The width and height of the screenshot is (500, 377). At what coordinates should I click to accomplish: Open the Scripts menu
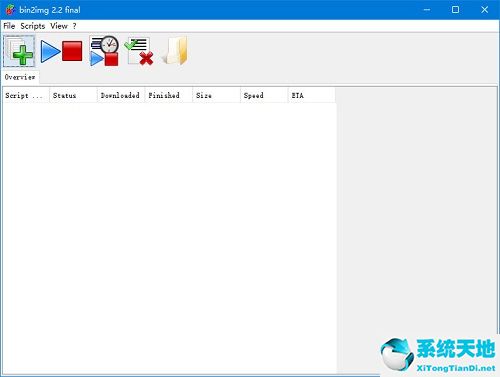(x=32, y=26)
